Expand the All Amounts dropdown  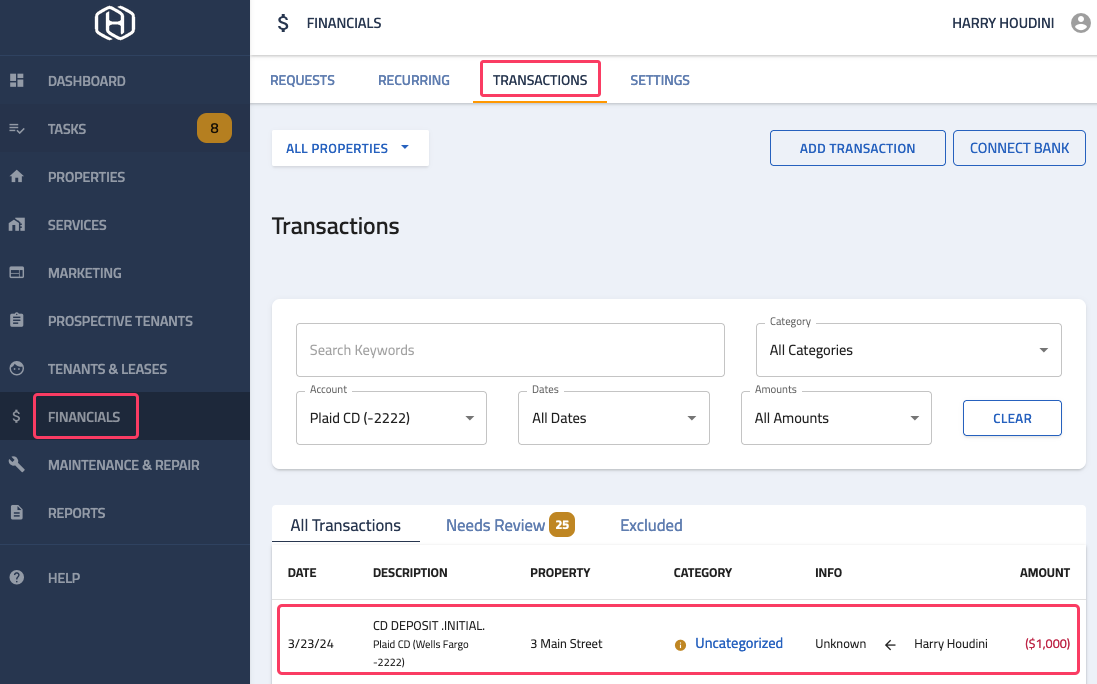tap(836, 417)
